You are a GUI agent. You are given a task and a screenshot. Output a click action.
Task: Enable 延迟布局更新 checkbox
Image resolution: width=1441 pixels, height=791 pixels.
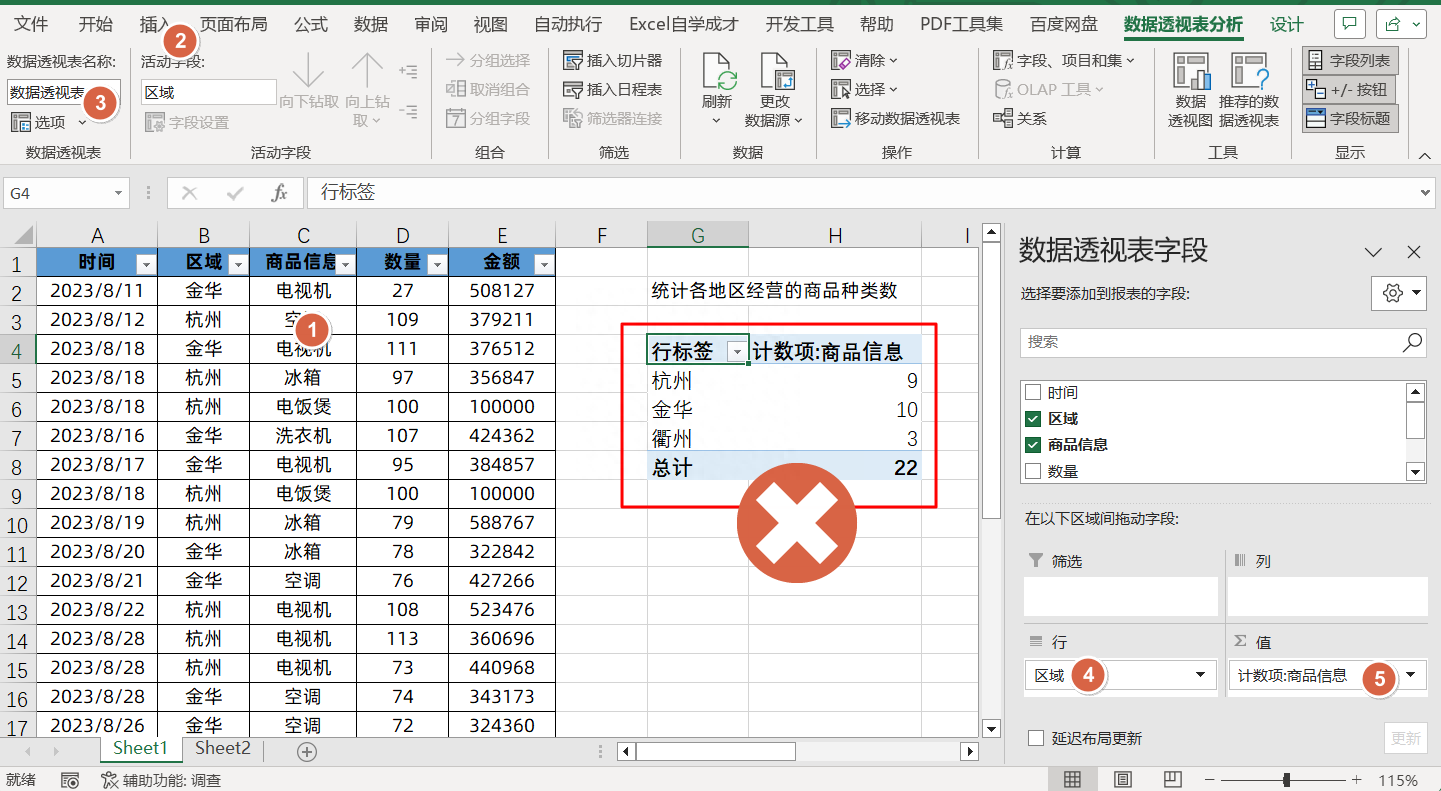1037,738
